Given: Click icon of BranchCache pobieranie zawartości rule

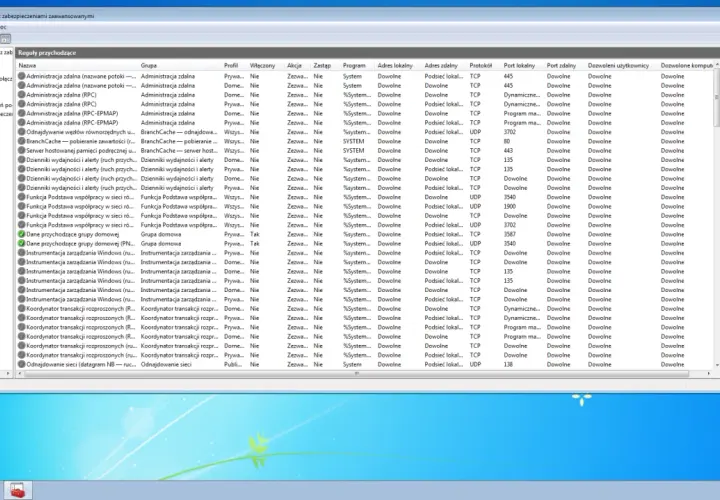Looking at the screenshot, I should tap(21, 141).
